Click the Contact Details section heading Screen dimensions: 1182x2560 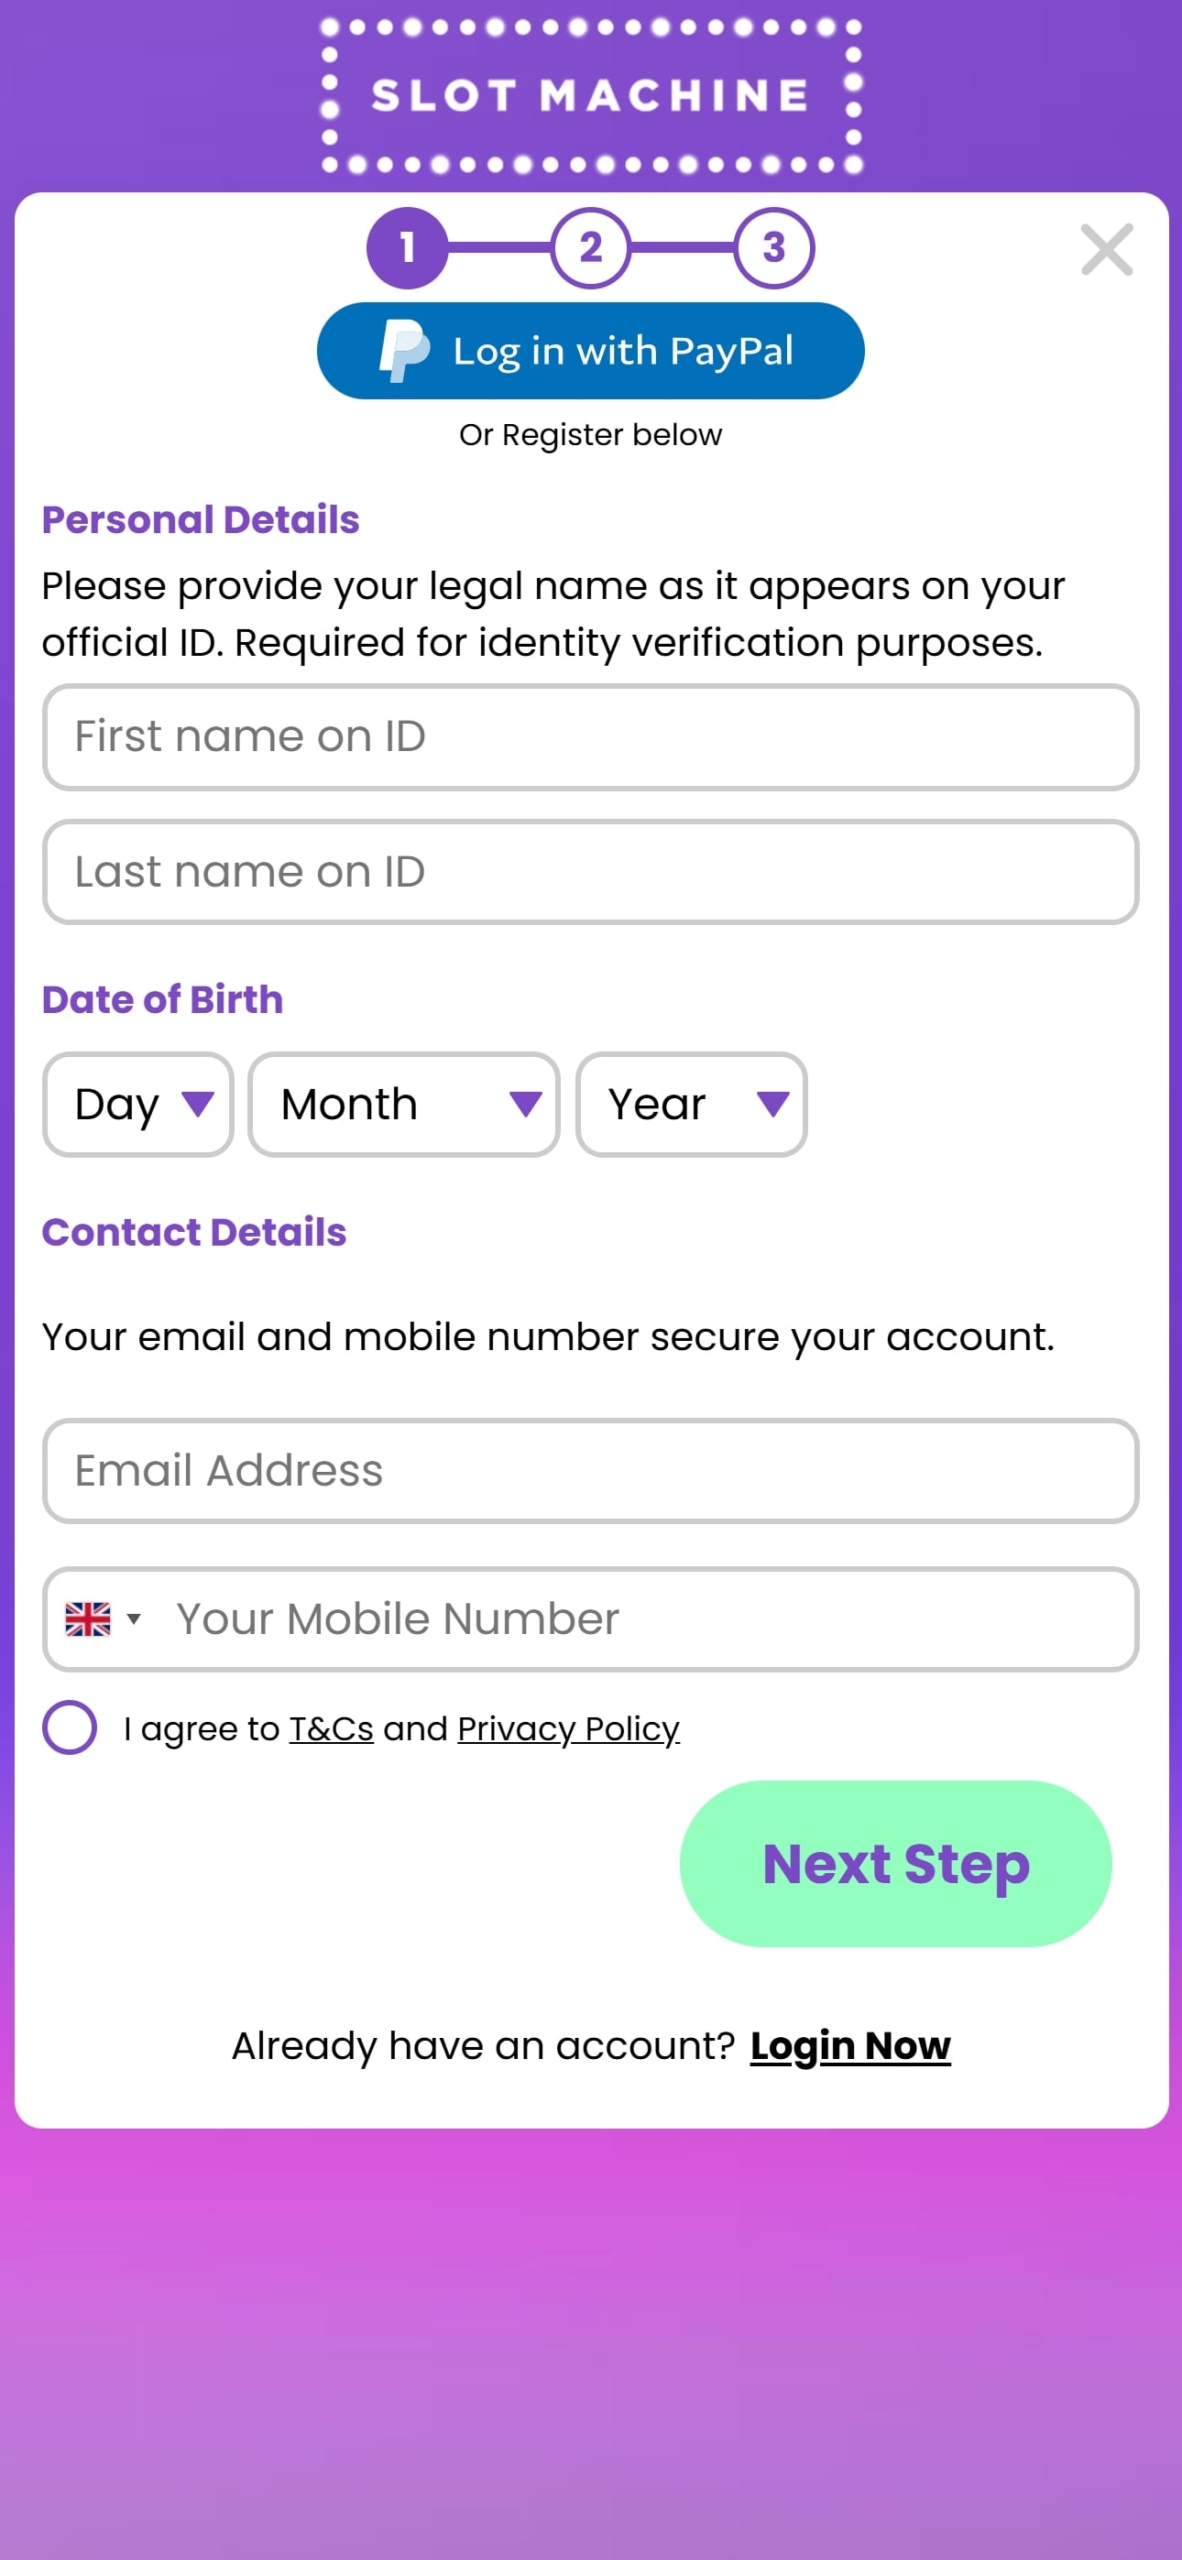194,1232
